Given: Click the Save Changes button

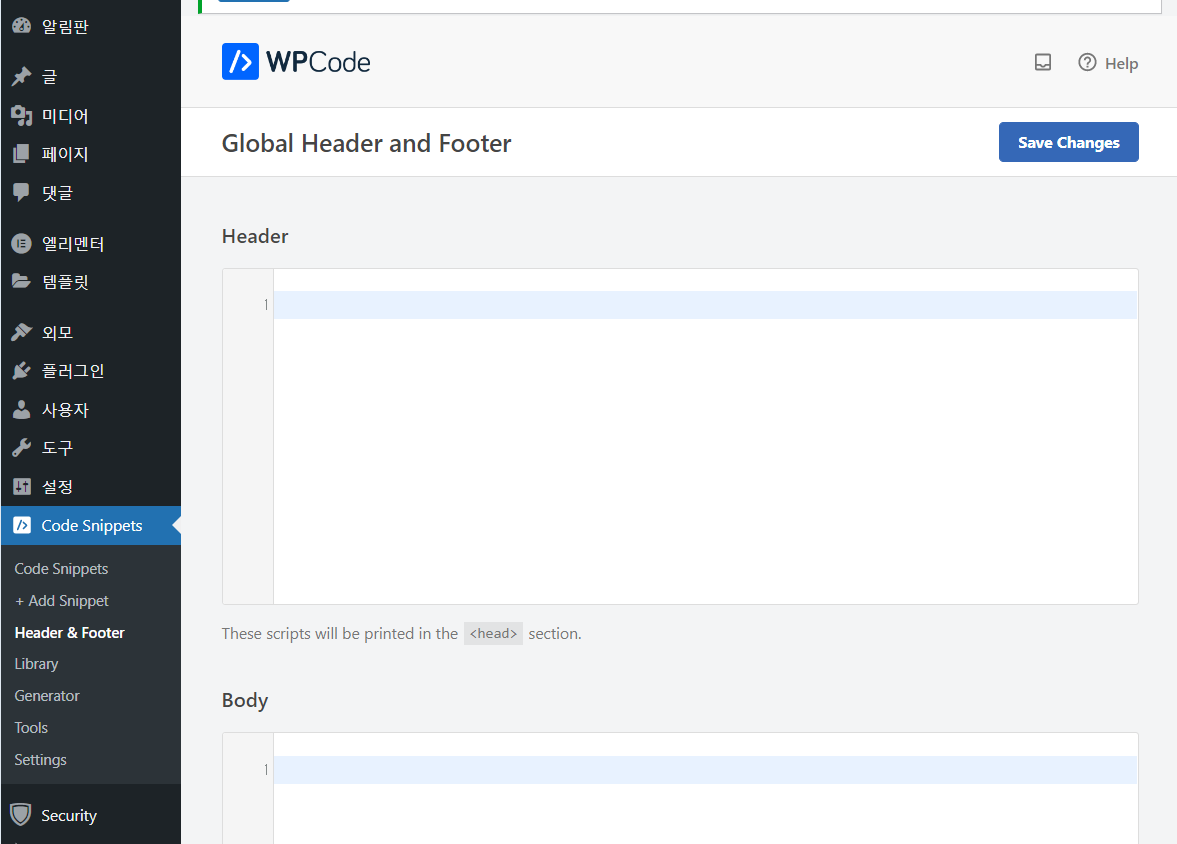Looking at the screenshot, I should point(1068,142).
